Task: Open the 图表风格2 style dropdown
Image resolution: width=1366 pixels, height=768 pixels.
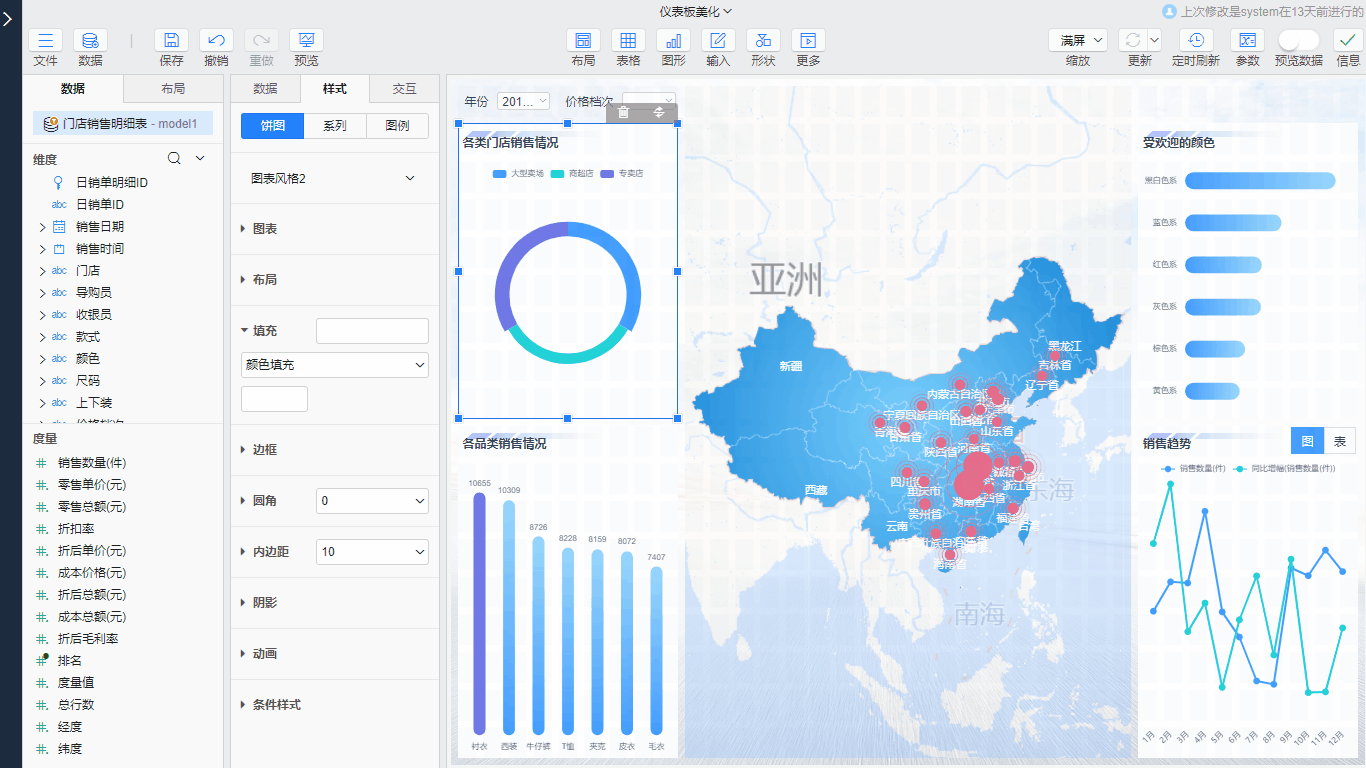Action: pyautogui.click(x=334, y=178)
